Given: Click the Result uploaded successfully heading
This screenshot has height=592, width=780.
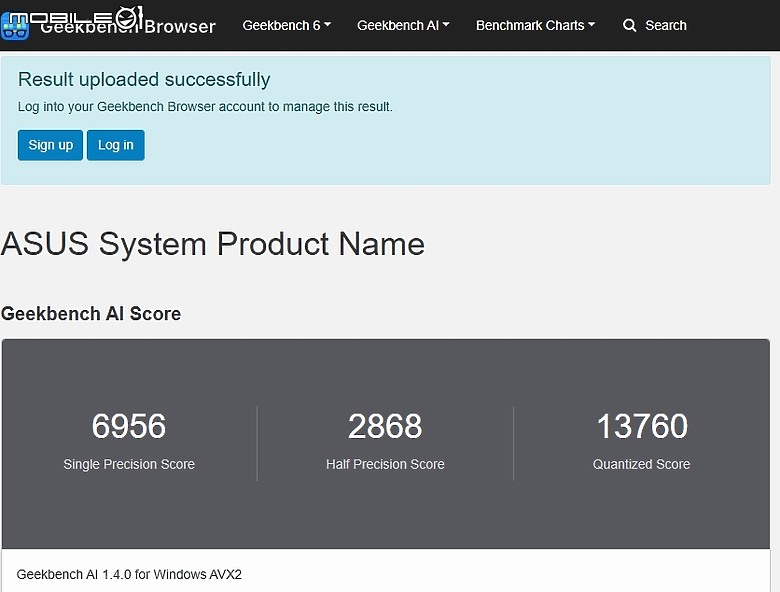Looking at the screenshot, I should click(x=144, y=80).
